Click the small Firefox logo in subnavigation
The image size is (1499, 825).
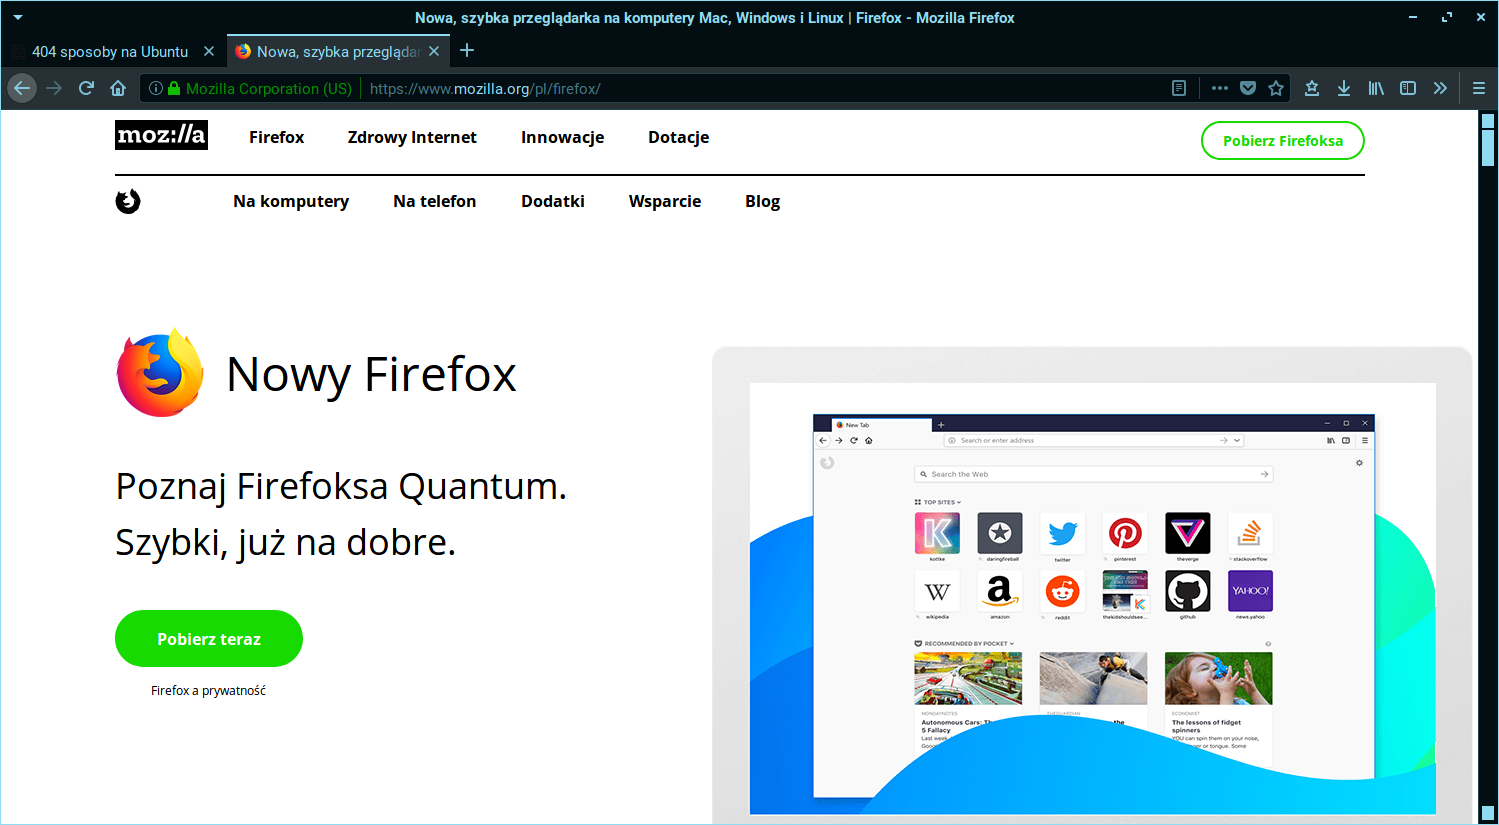(x=128, y=201)
